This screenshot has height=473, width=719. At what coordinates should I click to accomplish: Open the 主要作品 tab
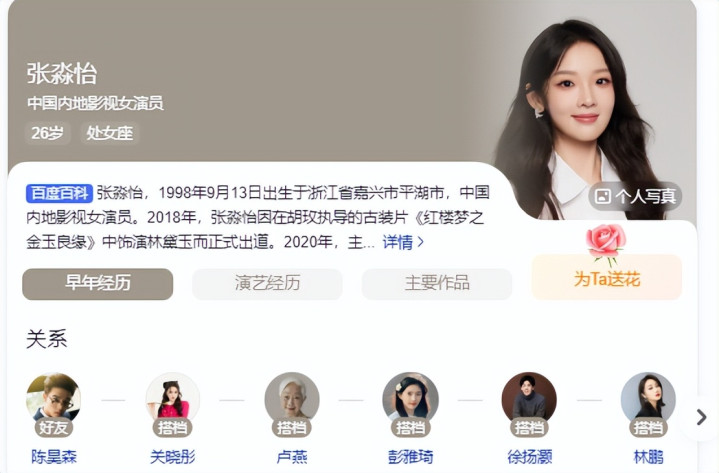point(437,284)
